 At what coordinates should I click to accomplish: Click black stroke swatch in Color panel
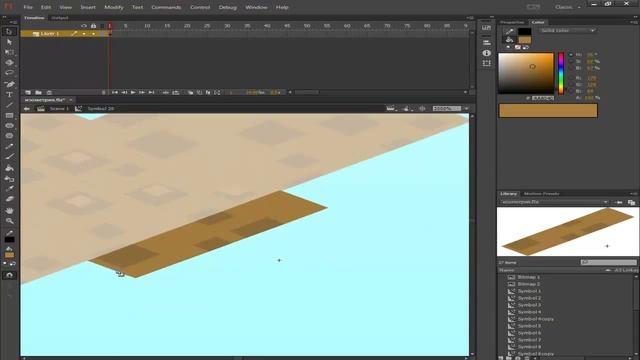click(524, 31)
